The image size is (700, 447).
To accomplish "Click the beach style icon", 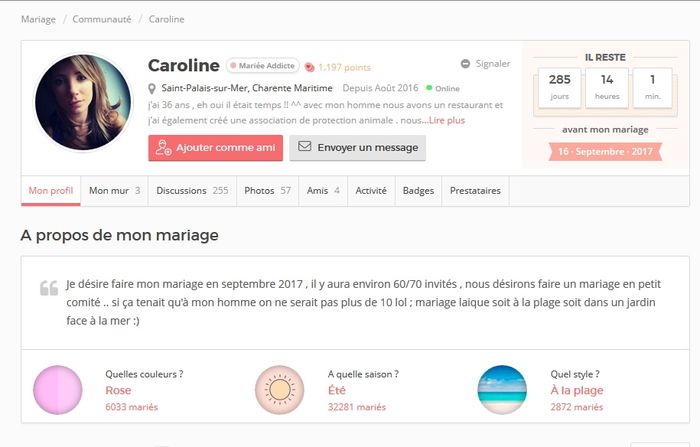I will click(502, 390).
